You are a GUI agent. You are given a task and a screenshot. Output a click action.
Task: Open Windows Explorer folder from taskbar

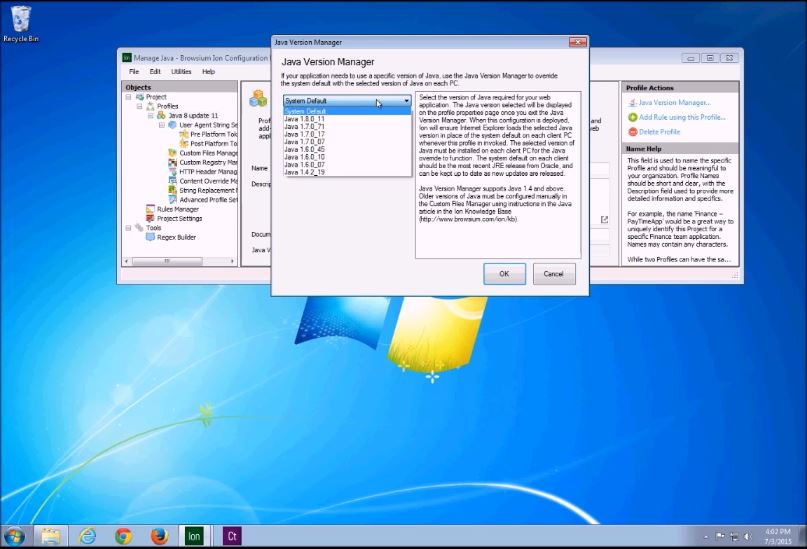click(x=50, y=536)
